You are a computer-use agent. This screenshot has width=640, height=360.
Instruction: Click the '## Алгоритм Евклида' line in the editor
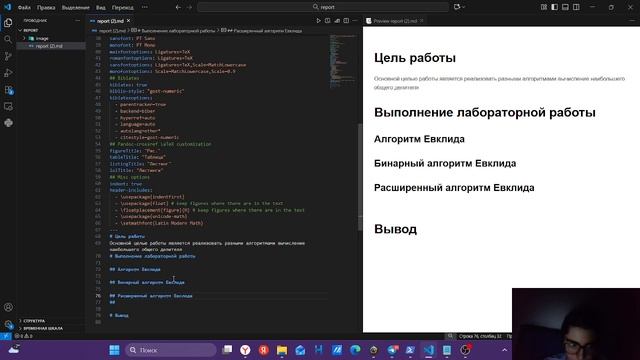pos(135,269)
